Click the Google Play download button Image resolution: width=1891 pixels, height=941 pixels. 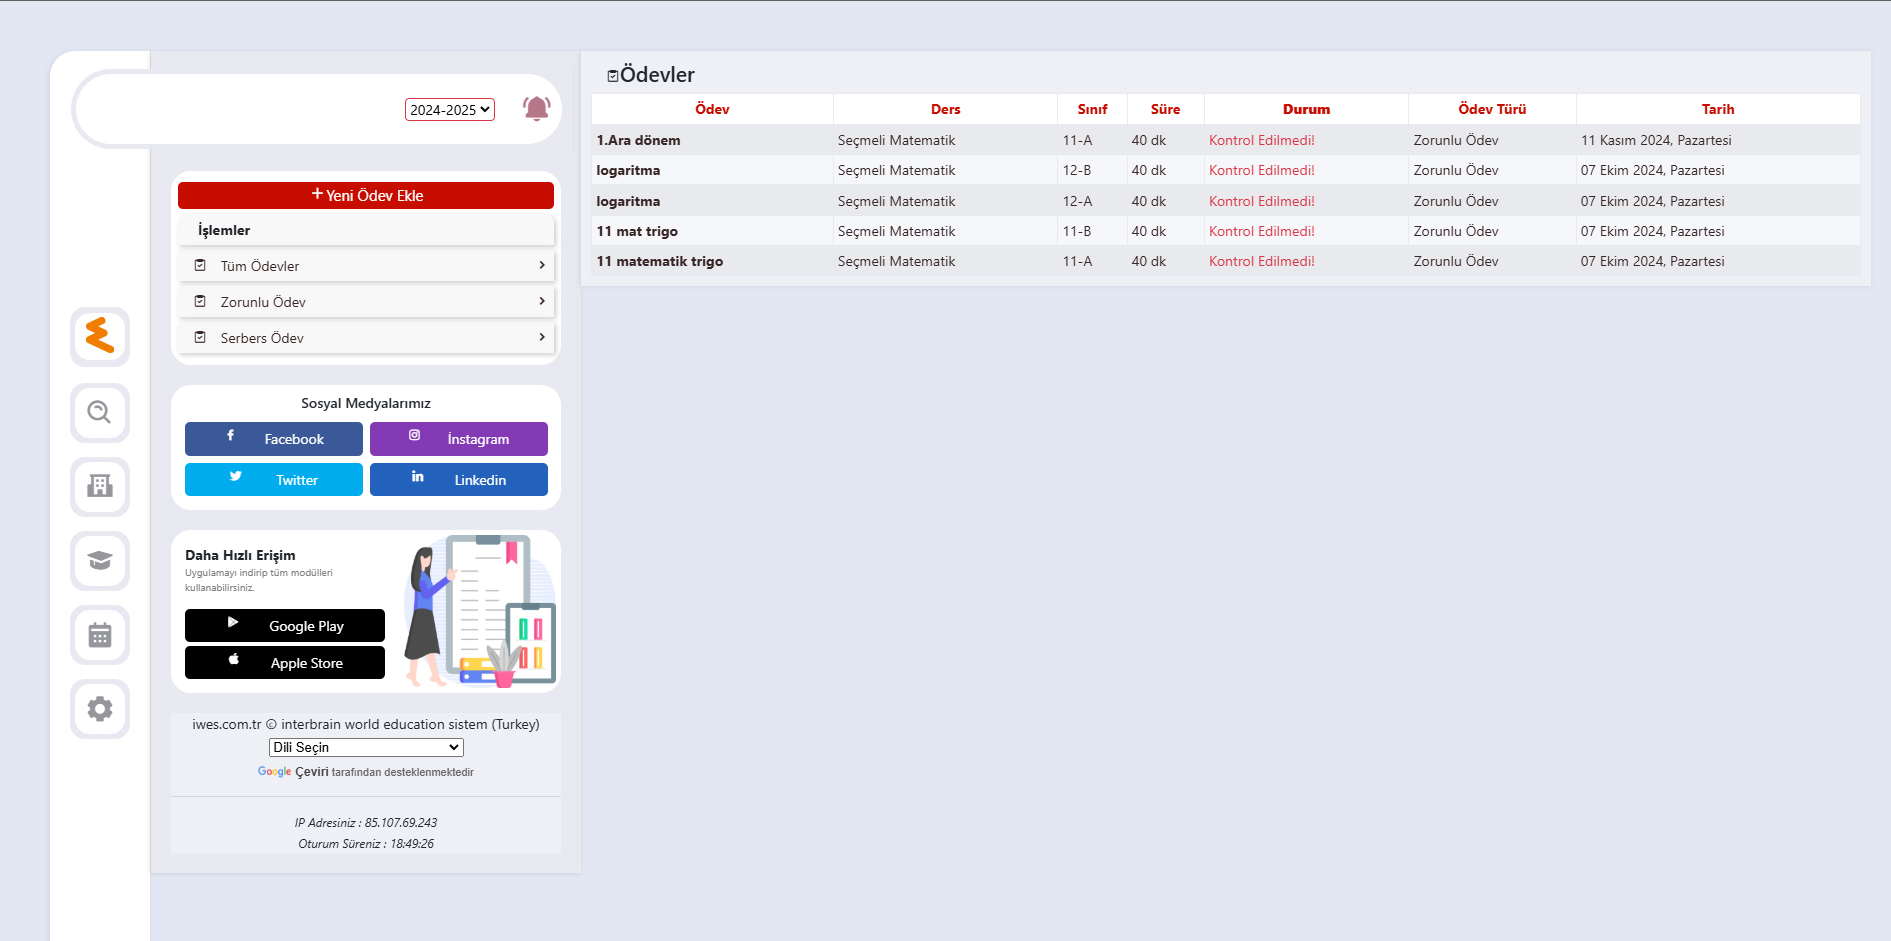(285, 625)
